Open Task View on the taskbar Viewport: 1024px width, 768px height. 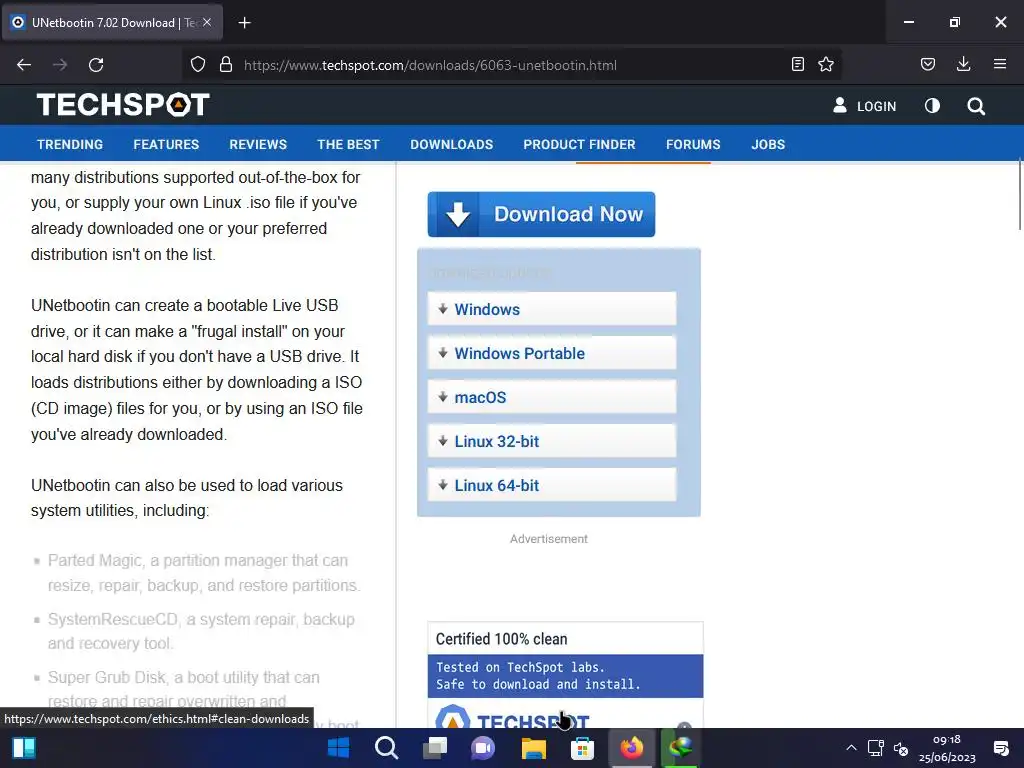point(435,748)
